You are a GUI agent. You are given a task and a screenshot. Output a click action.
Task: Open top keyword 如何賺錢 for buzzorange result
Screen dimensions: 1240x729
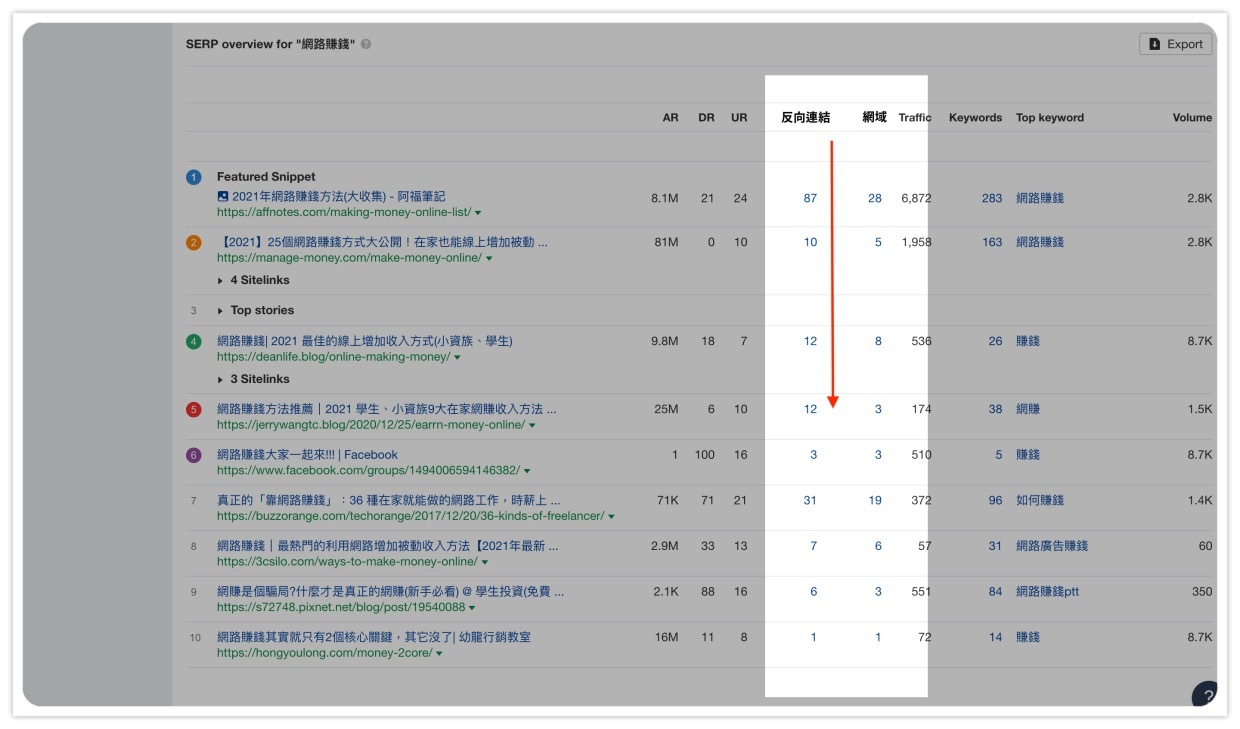pyautogui.click(x=1040, y=500)
